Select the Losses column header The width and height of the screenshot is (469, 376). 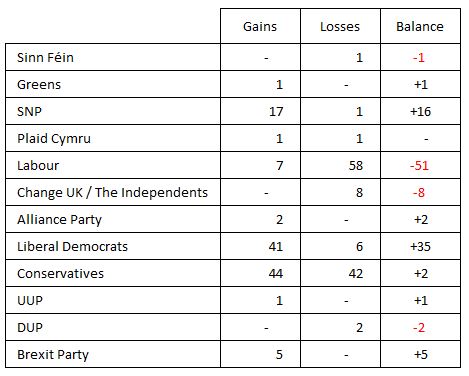340,27
